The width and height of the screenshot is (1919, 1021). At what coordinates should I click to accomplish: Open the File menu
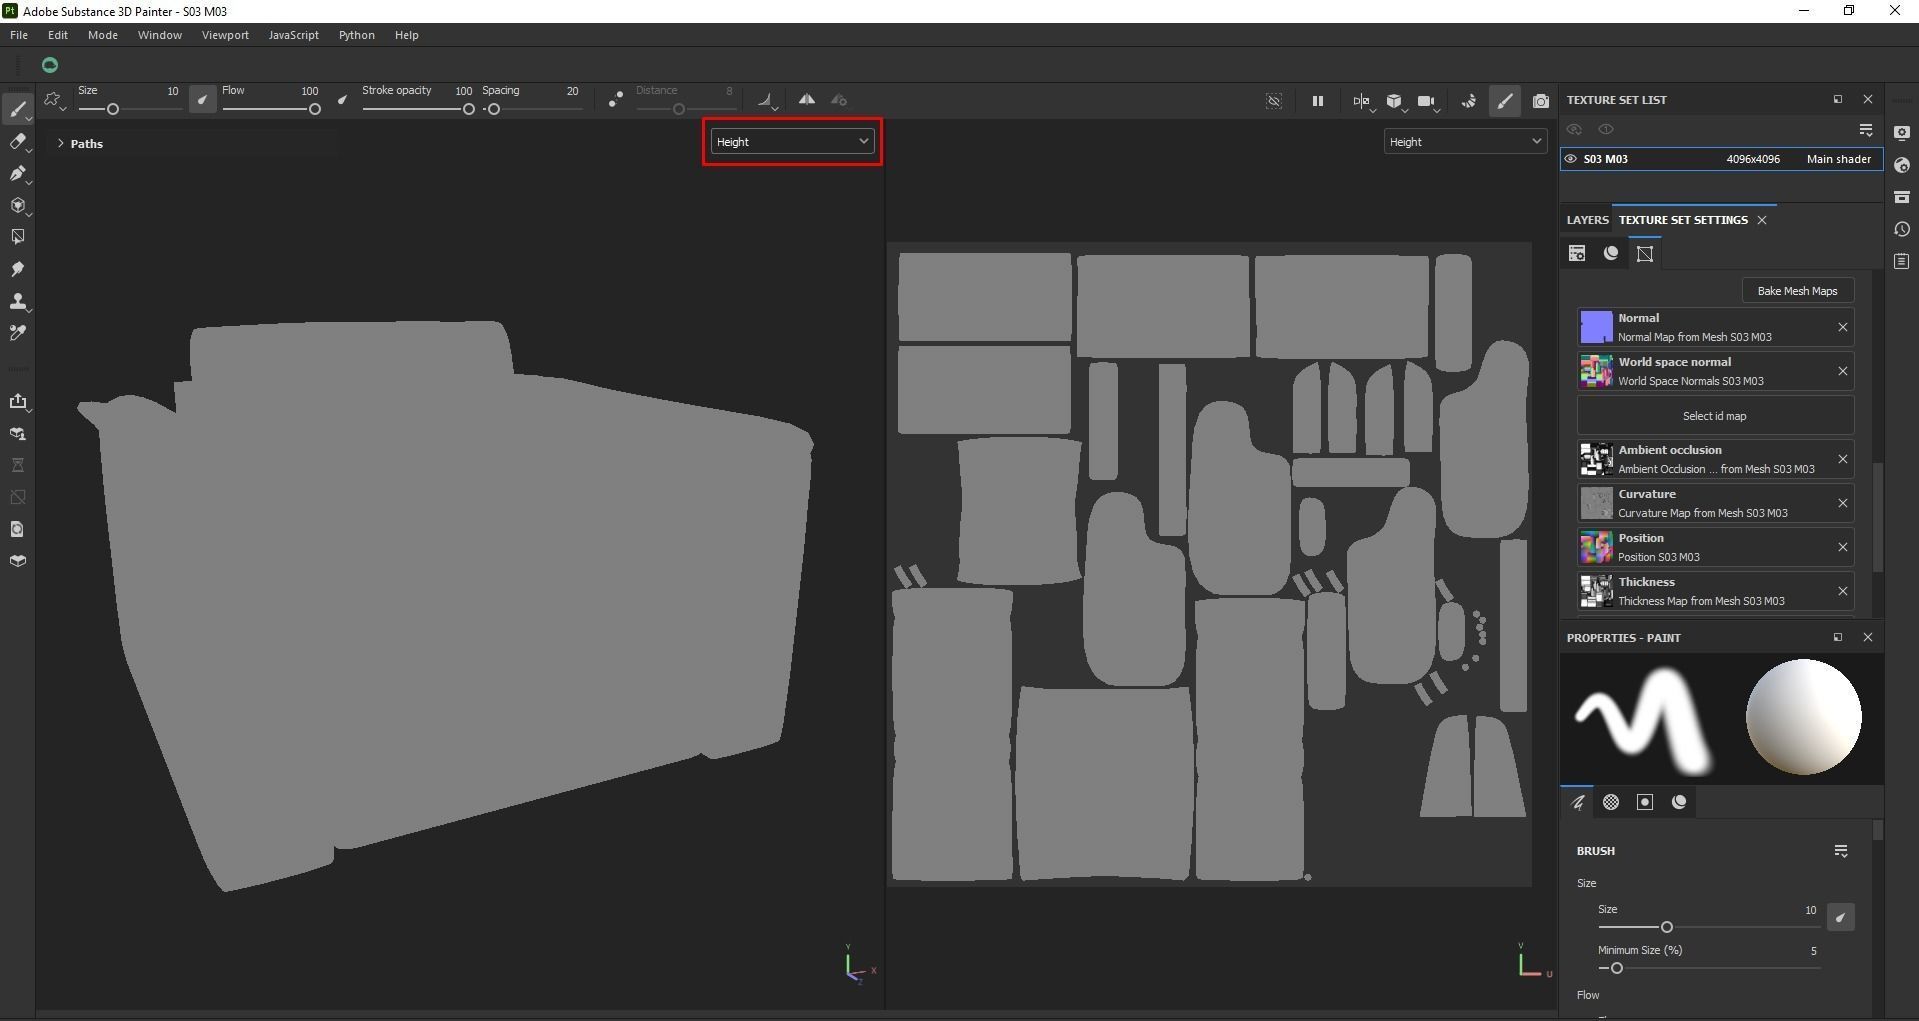pyautogui.click(x=19, y=35)
